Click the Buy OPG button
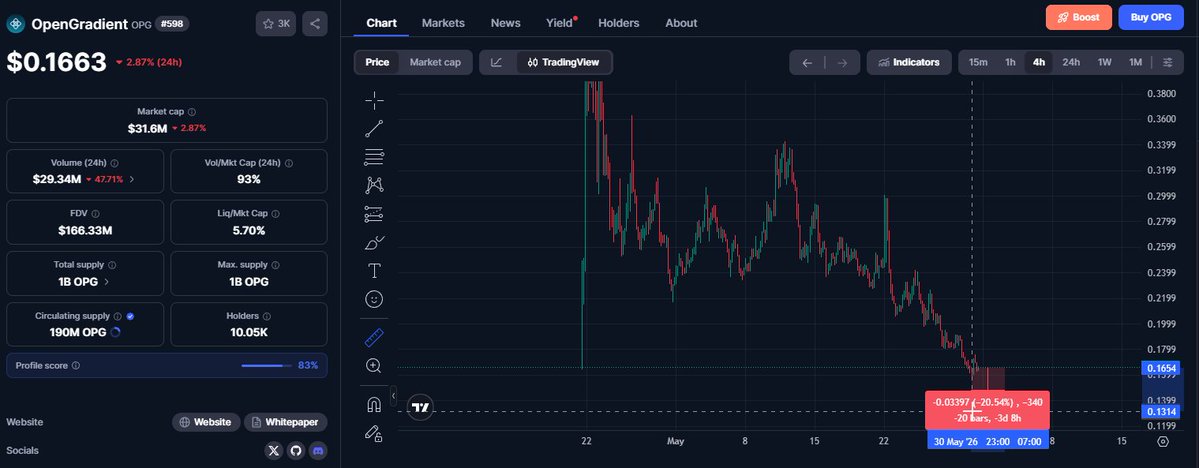This screenshot has height=468, width=1199. point(1151,18)
